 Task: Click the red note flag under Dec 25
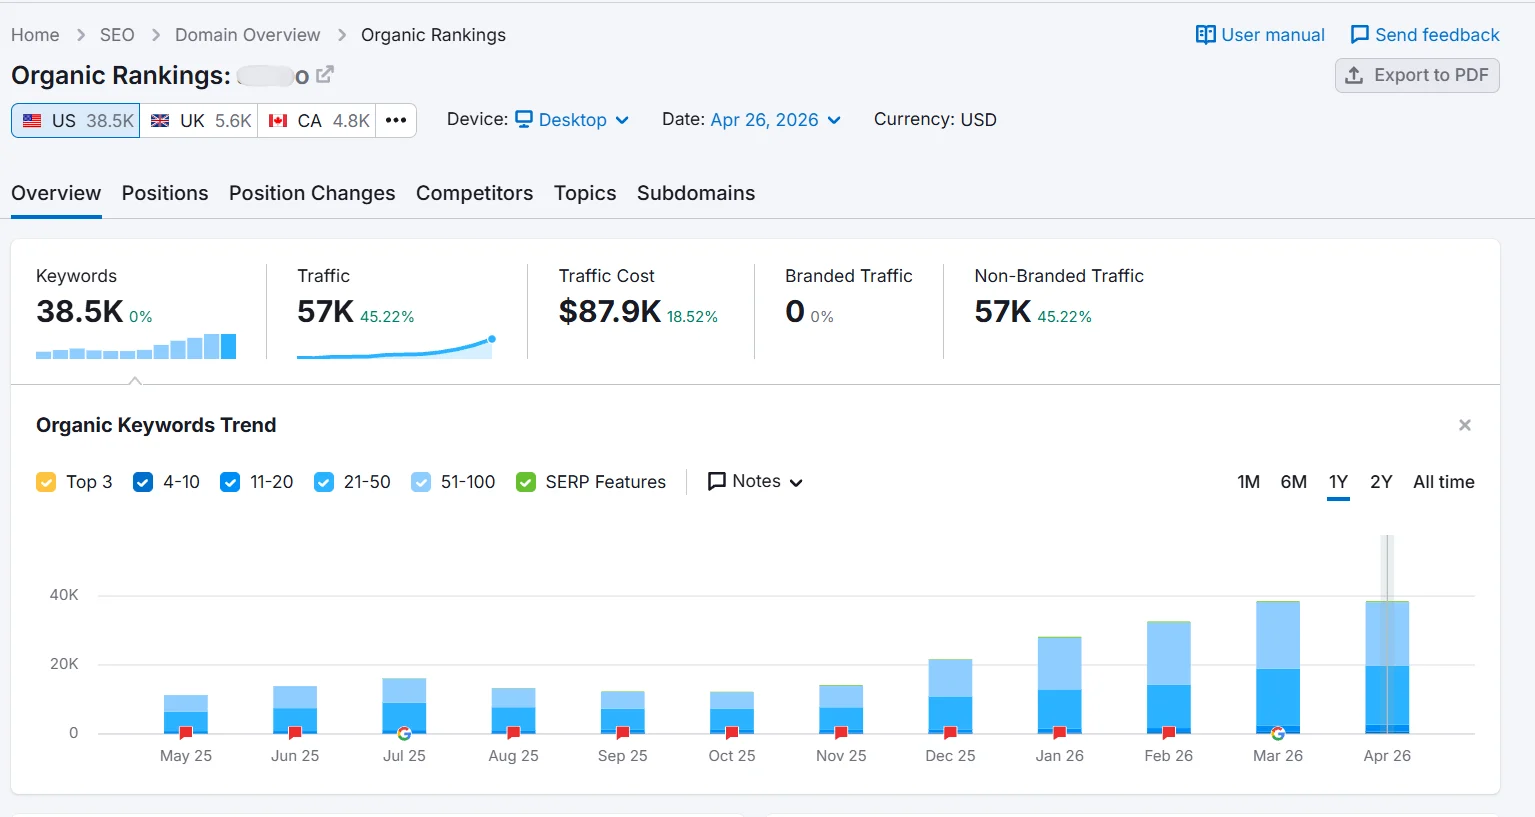(x=950, y=733)
